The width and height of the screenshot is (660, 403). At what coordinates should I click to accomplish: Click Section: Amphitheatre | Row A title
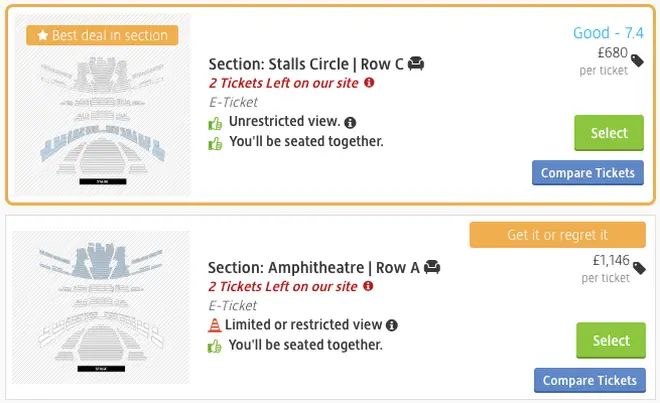[314, 267]
